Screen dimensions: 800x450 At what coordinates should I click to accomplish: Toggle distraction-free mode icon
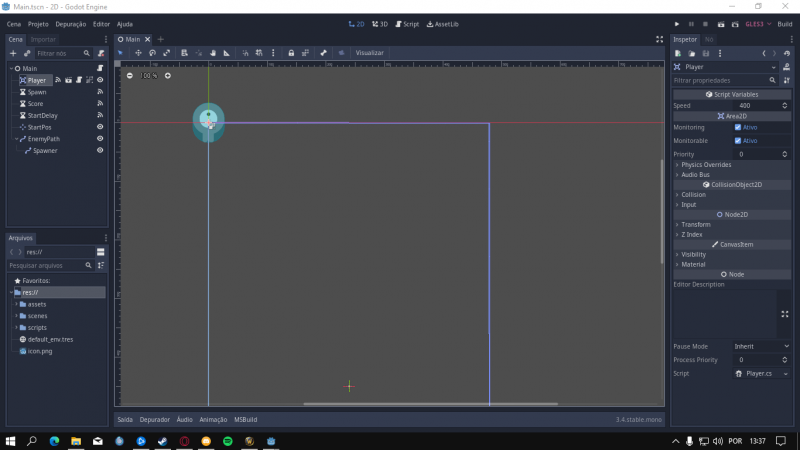coord(658,39)
